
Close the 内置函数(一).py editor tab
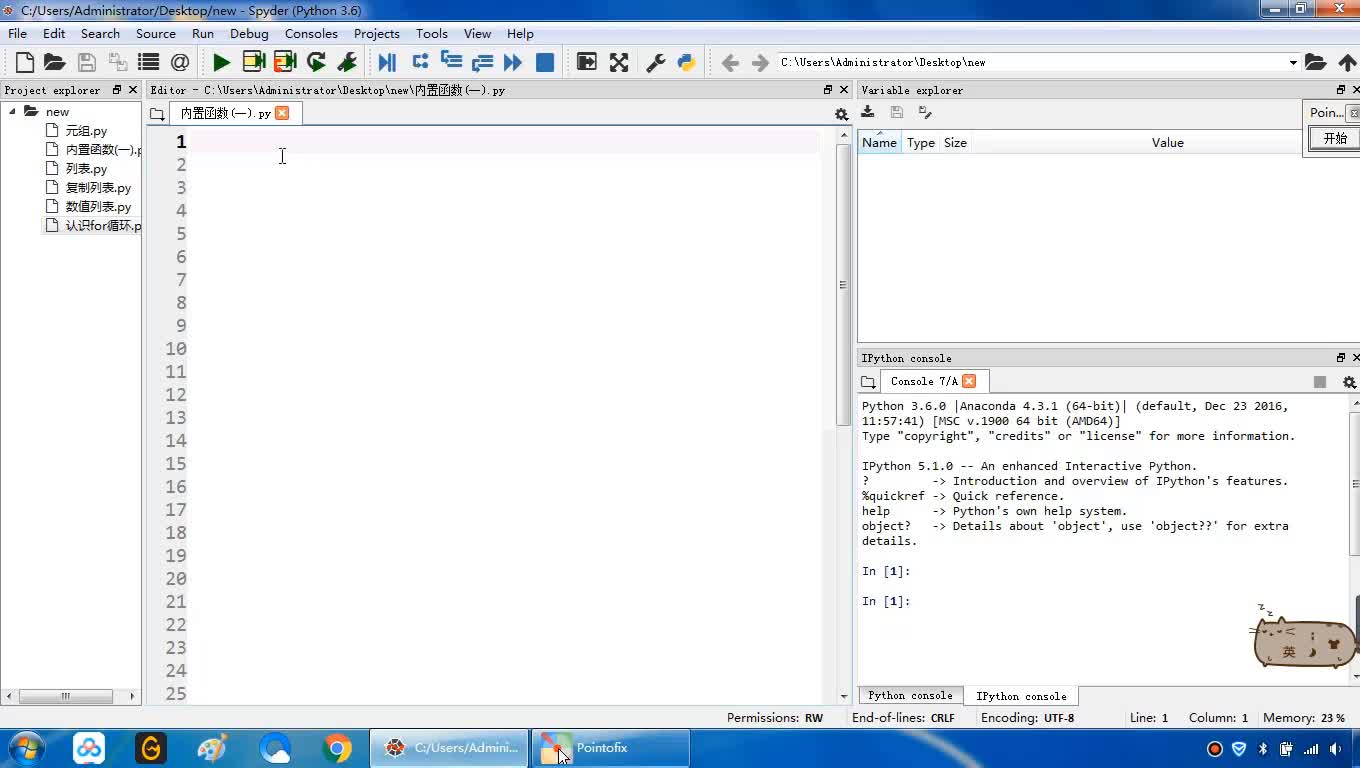282,113
